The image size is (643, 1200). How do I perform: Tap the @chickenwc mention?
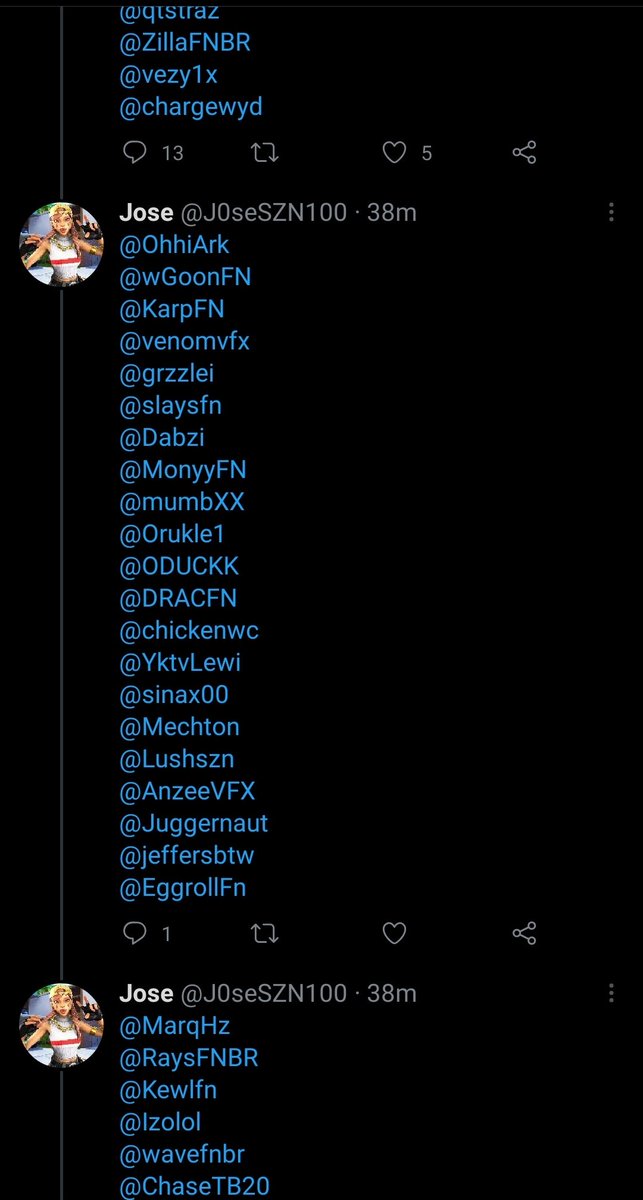coord(189,631)
